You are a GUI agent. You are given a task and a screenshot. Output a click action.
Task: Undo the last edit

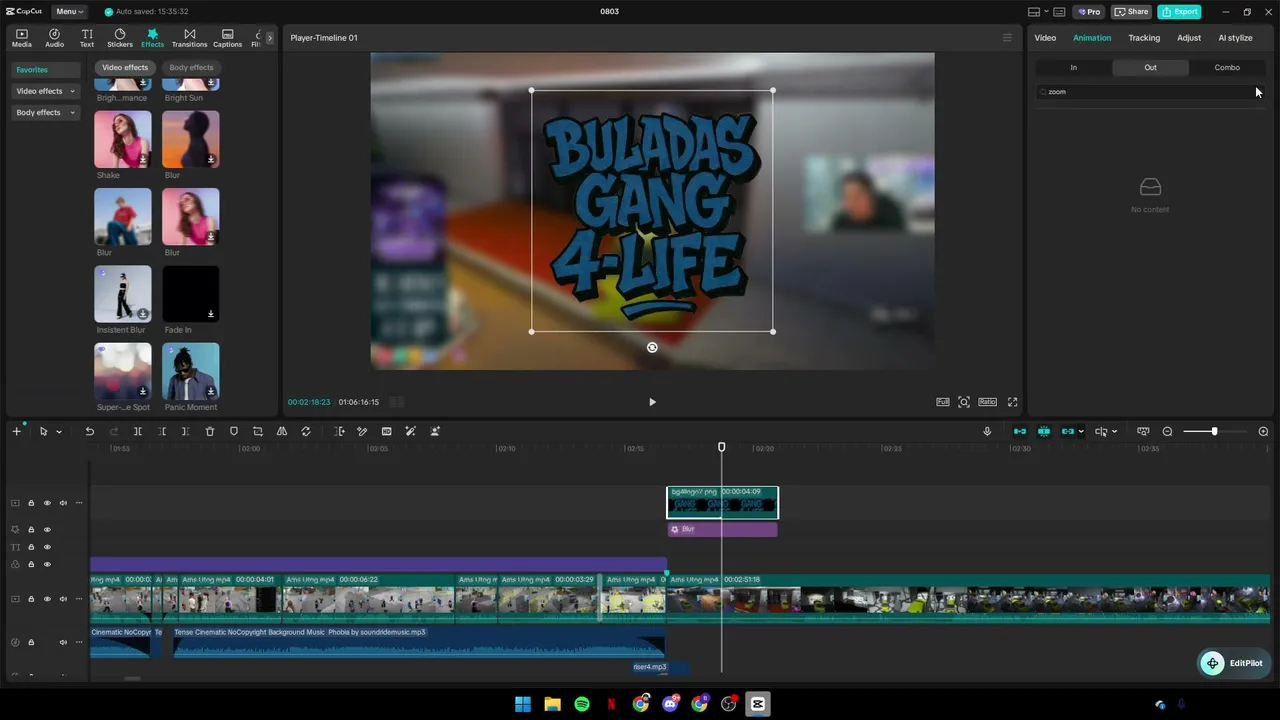tap(89, 432)
